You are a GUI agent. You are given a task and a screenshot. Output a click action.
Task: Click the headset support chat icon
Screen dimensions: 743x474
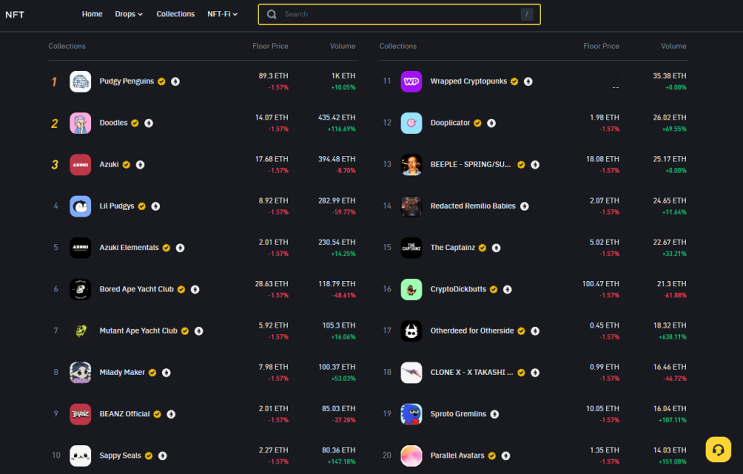[x=718, y=449]
